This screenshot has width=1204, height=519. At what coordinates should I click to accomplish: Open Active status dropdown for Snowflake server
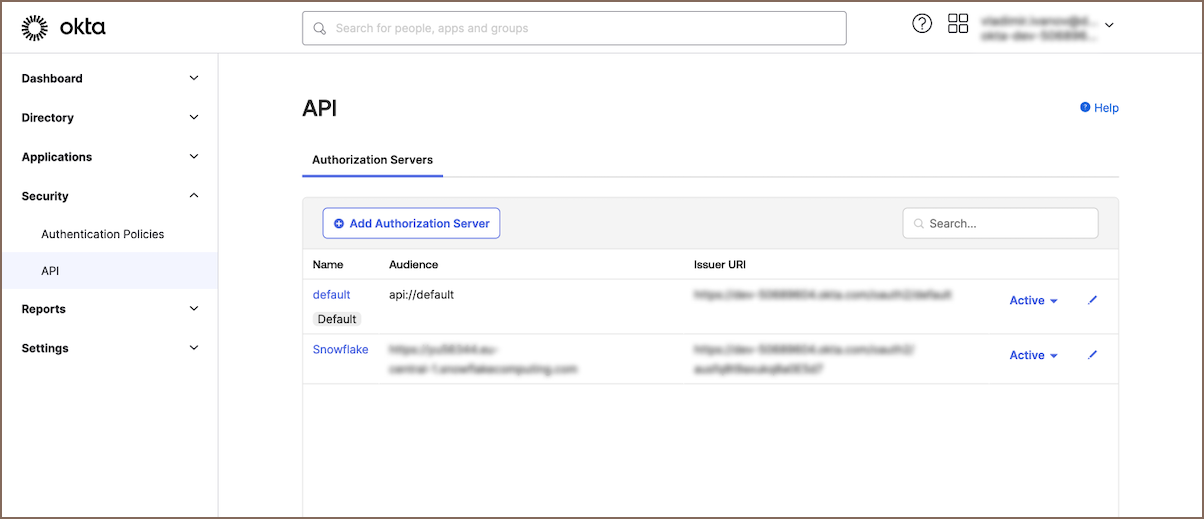tap(1033, 355)
